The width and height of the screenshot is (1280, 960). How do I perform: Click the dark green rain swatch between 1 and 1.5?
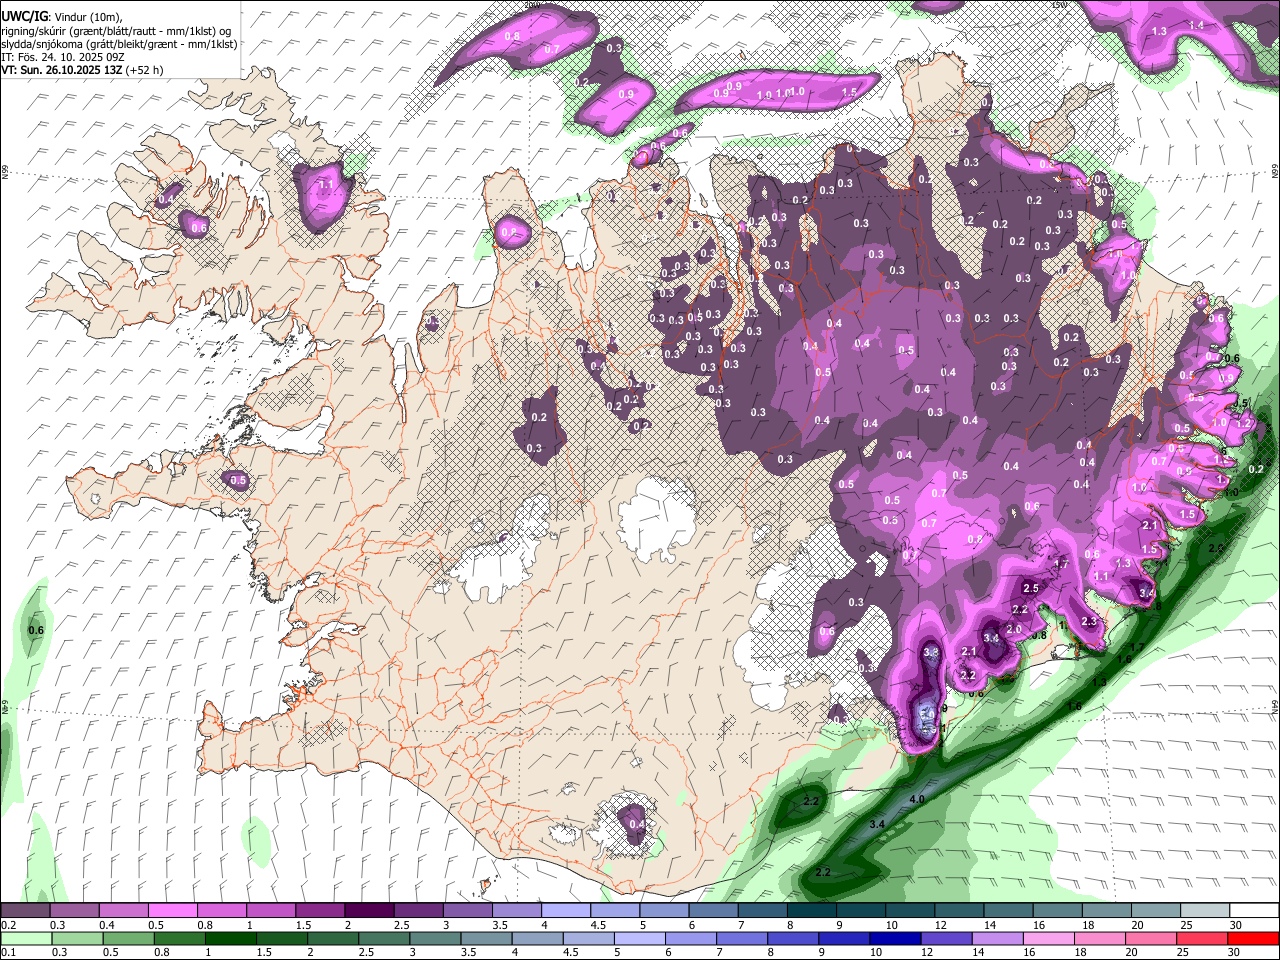coord(231,938)
